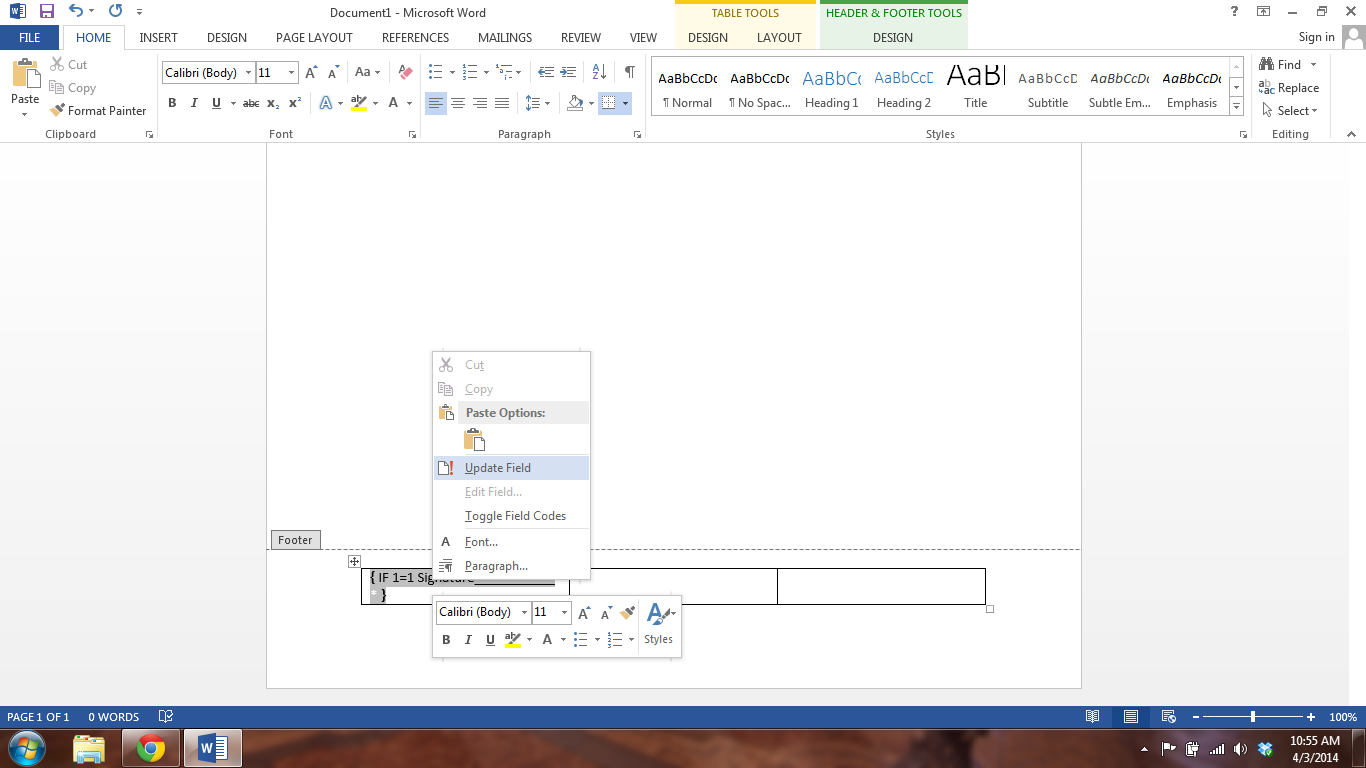Viewport: 1366px width, 768px height.
Task: Apply Text Highlight Color in ribbon
Action: (x=360, y=103)
